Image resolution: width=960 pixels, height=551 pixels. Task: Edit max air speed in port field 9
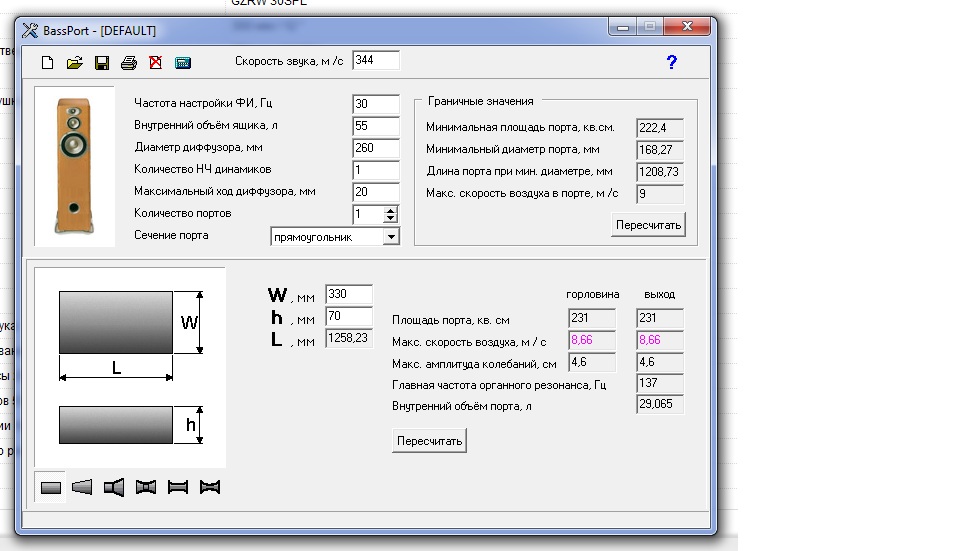pyautogui.click(x=660, y=193)
